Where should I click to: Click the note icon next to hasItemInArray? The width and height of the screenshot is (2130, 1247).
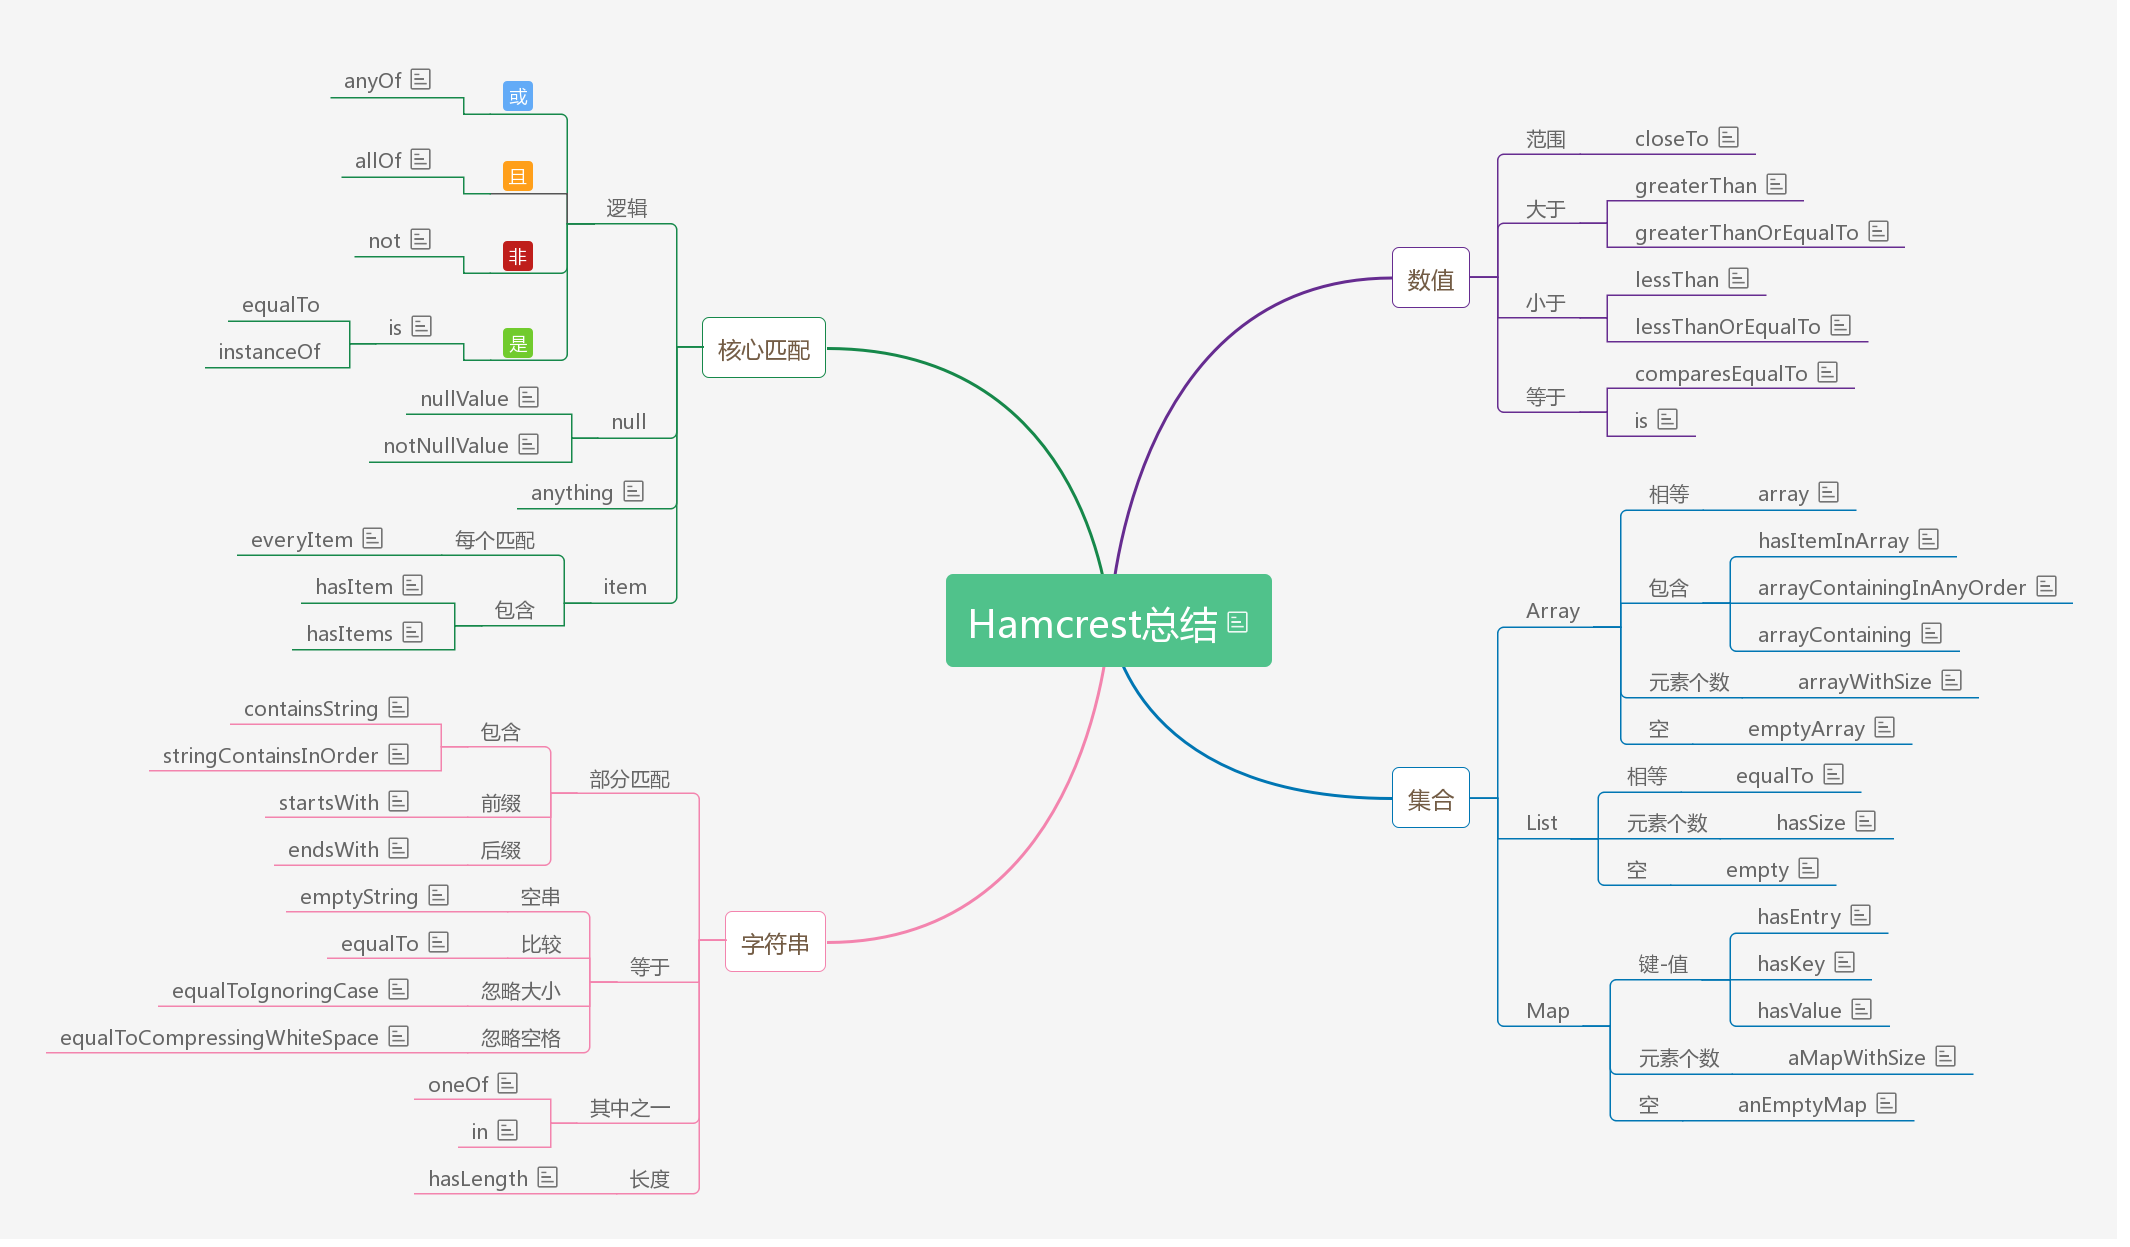tap(1929, 539)
